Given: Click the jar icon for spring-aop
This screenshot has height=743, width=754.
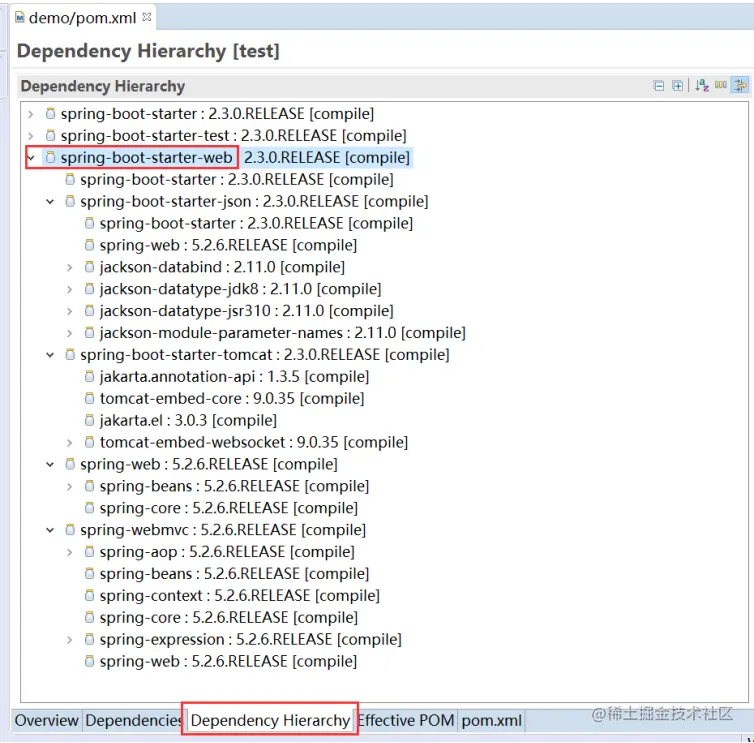Looking at the screenshot, I should [89, 552].
